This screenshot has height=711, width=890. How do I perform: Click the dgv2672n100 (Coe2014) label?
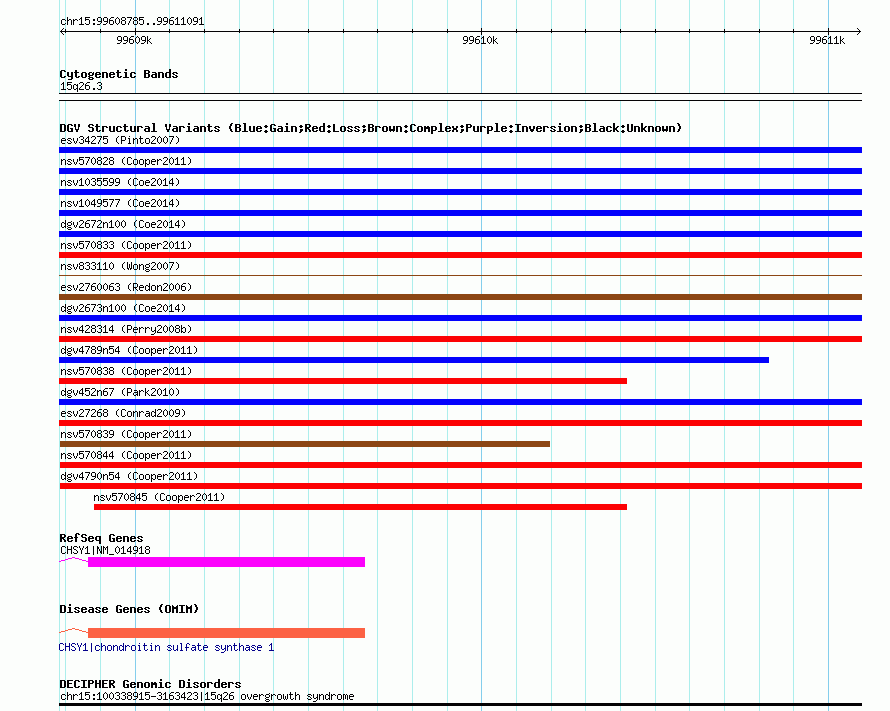[x=123, y=224]
